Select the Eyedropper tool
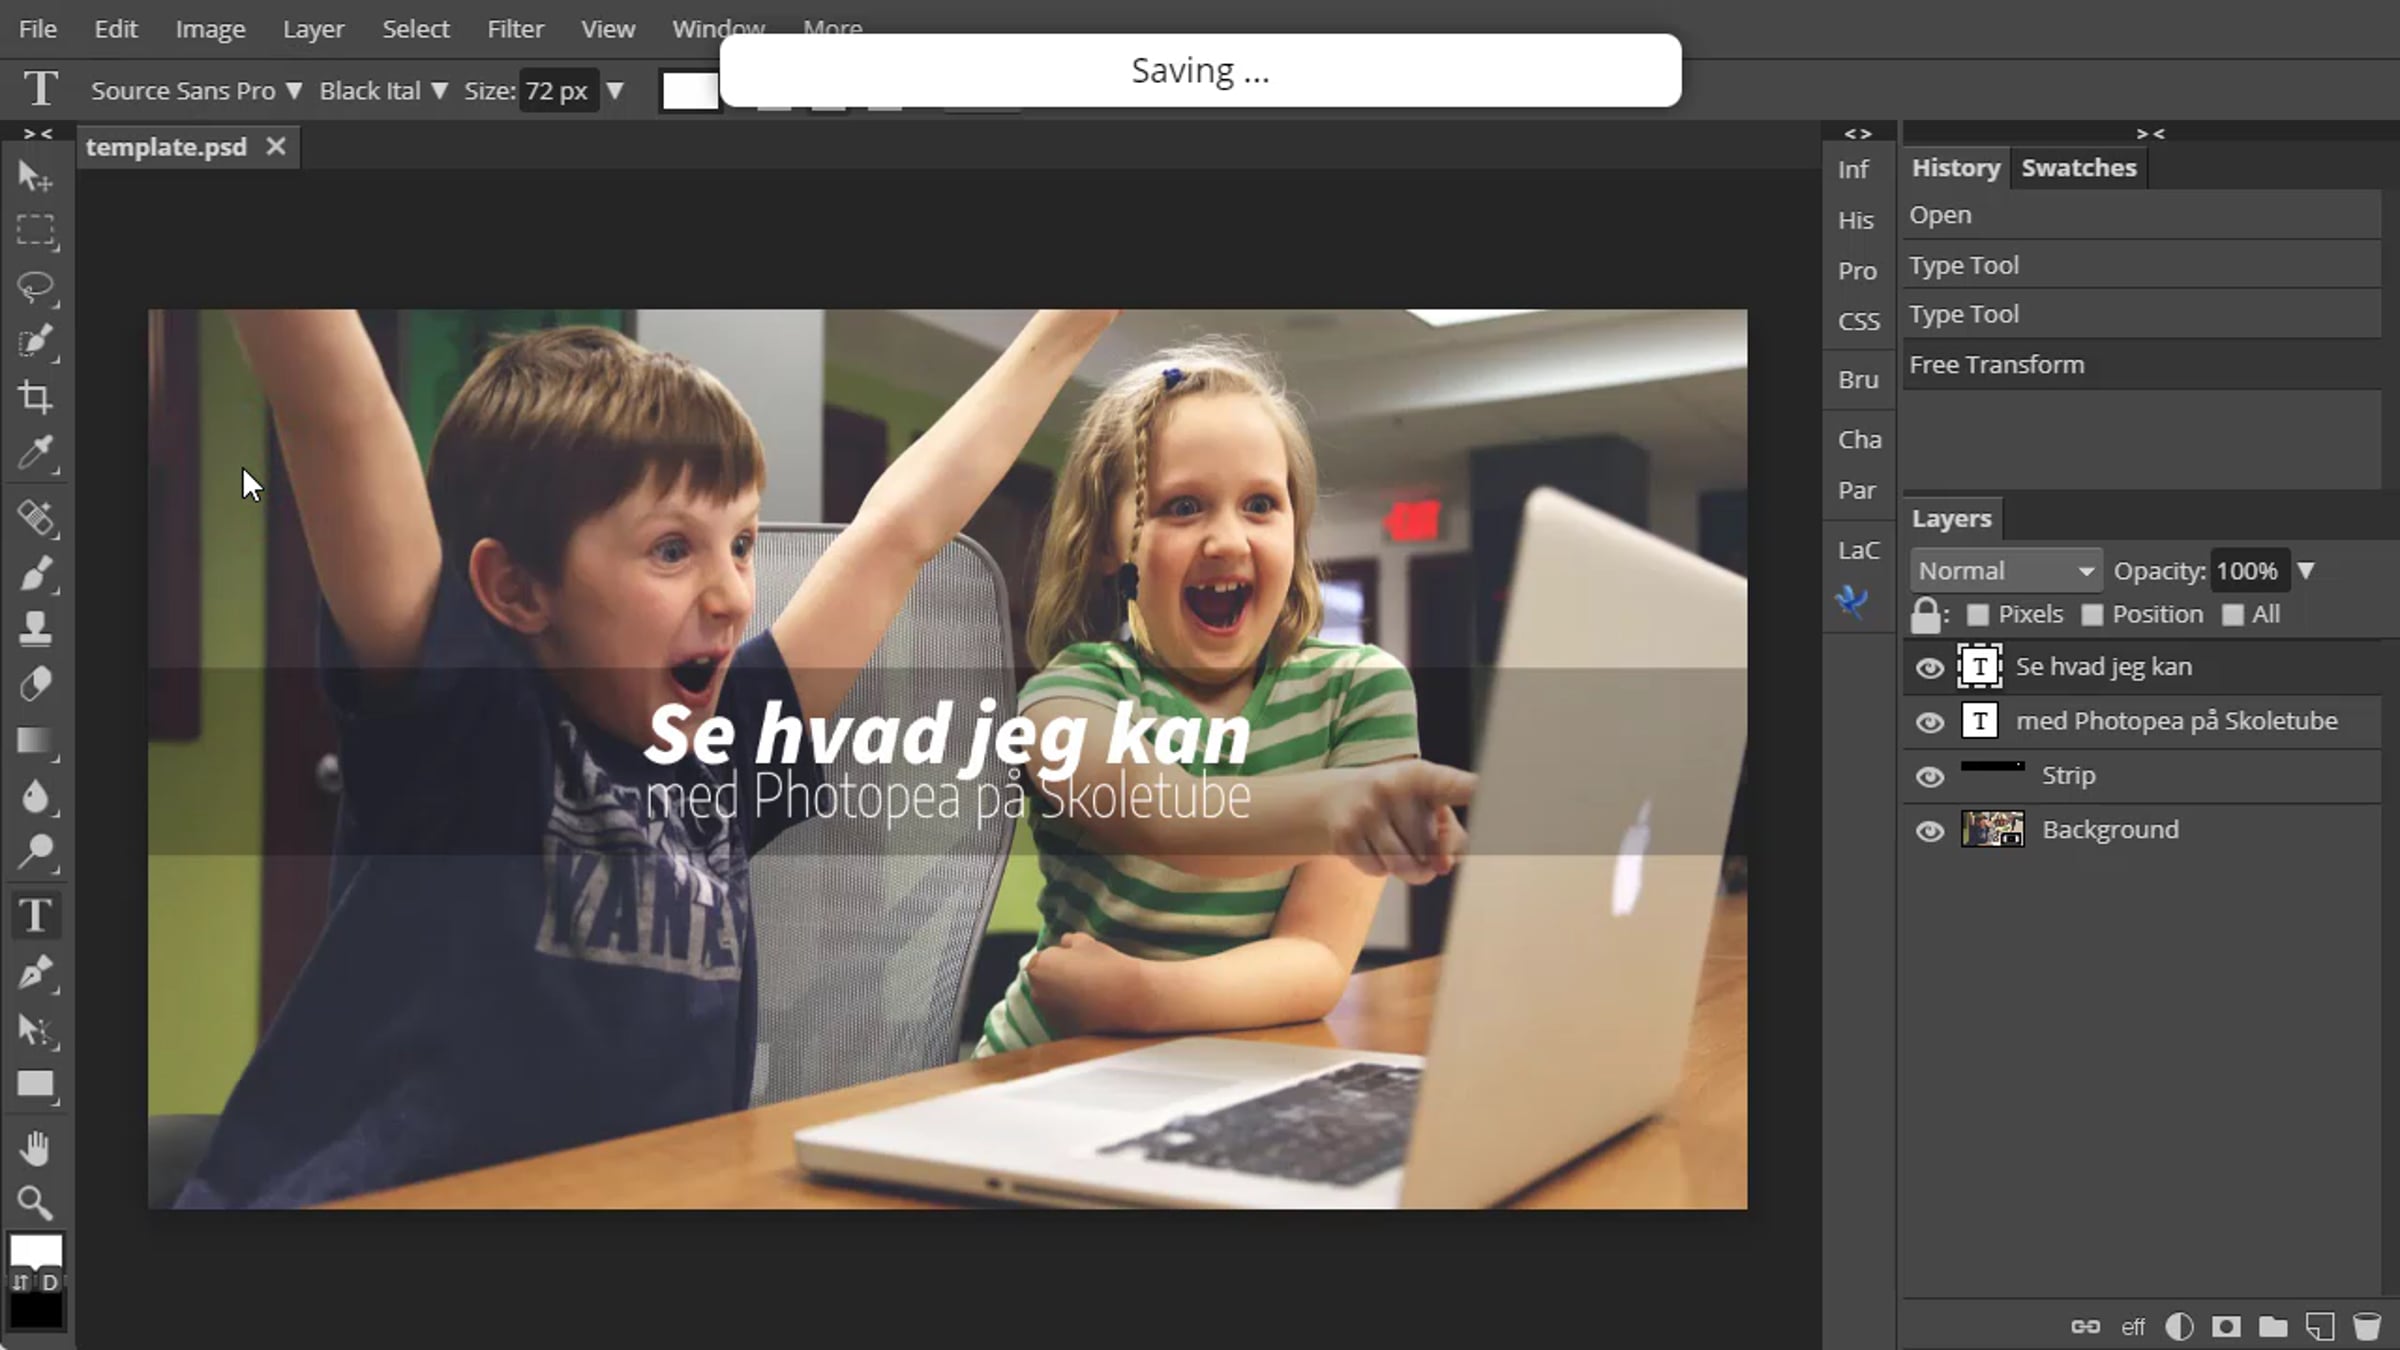Screen dimensions: 2400x1350 click(x=35, y=452)
